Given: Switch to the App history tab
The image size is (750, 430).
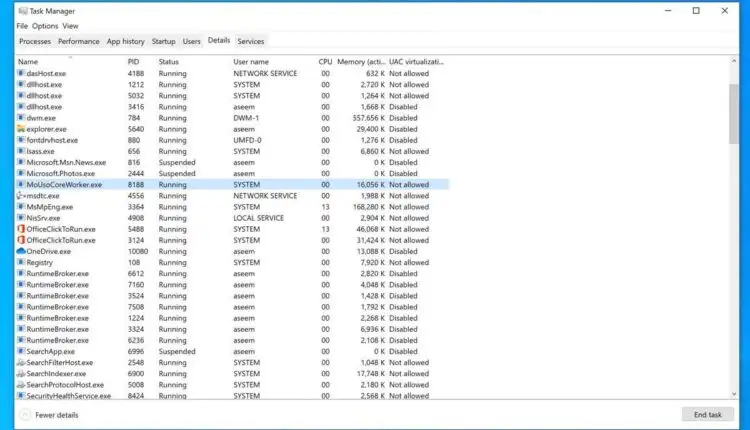Looking at the screenshot, I should pyautogui.click(x=126, y=41).
